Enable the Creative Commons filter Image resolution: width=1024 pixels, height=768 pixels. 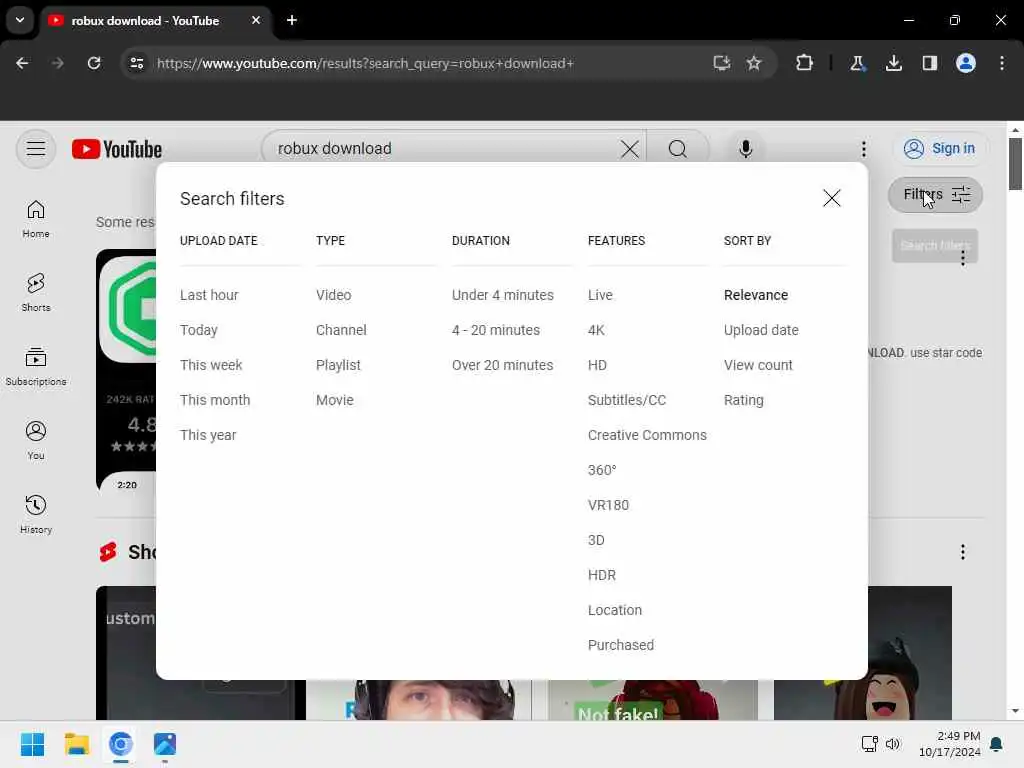[x=647, y=436]
